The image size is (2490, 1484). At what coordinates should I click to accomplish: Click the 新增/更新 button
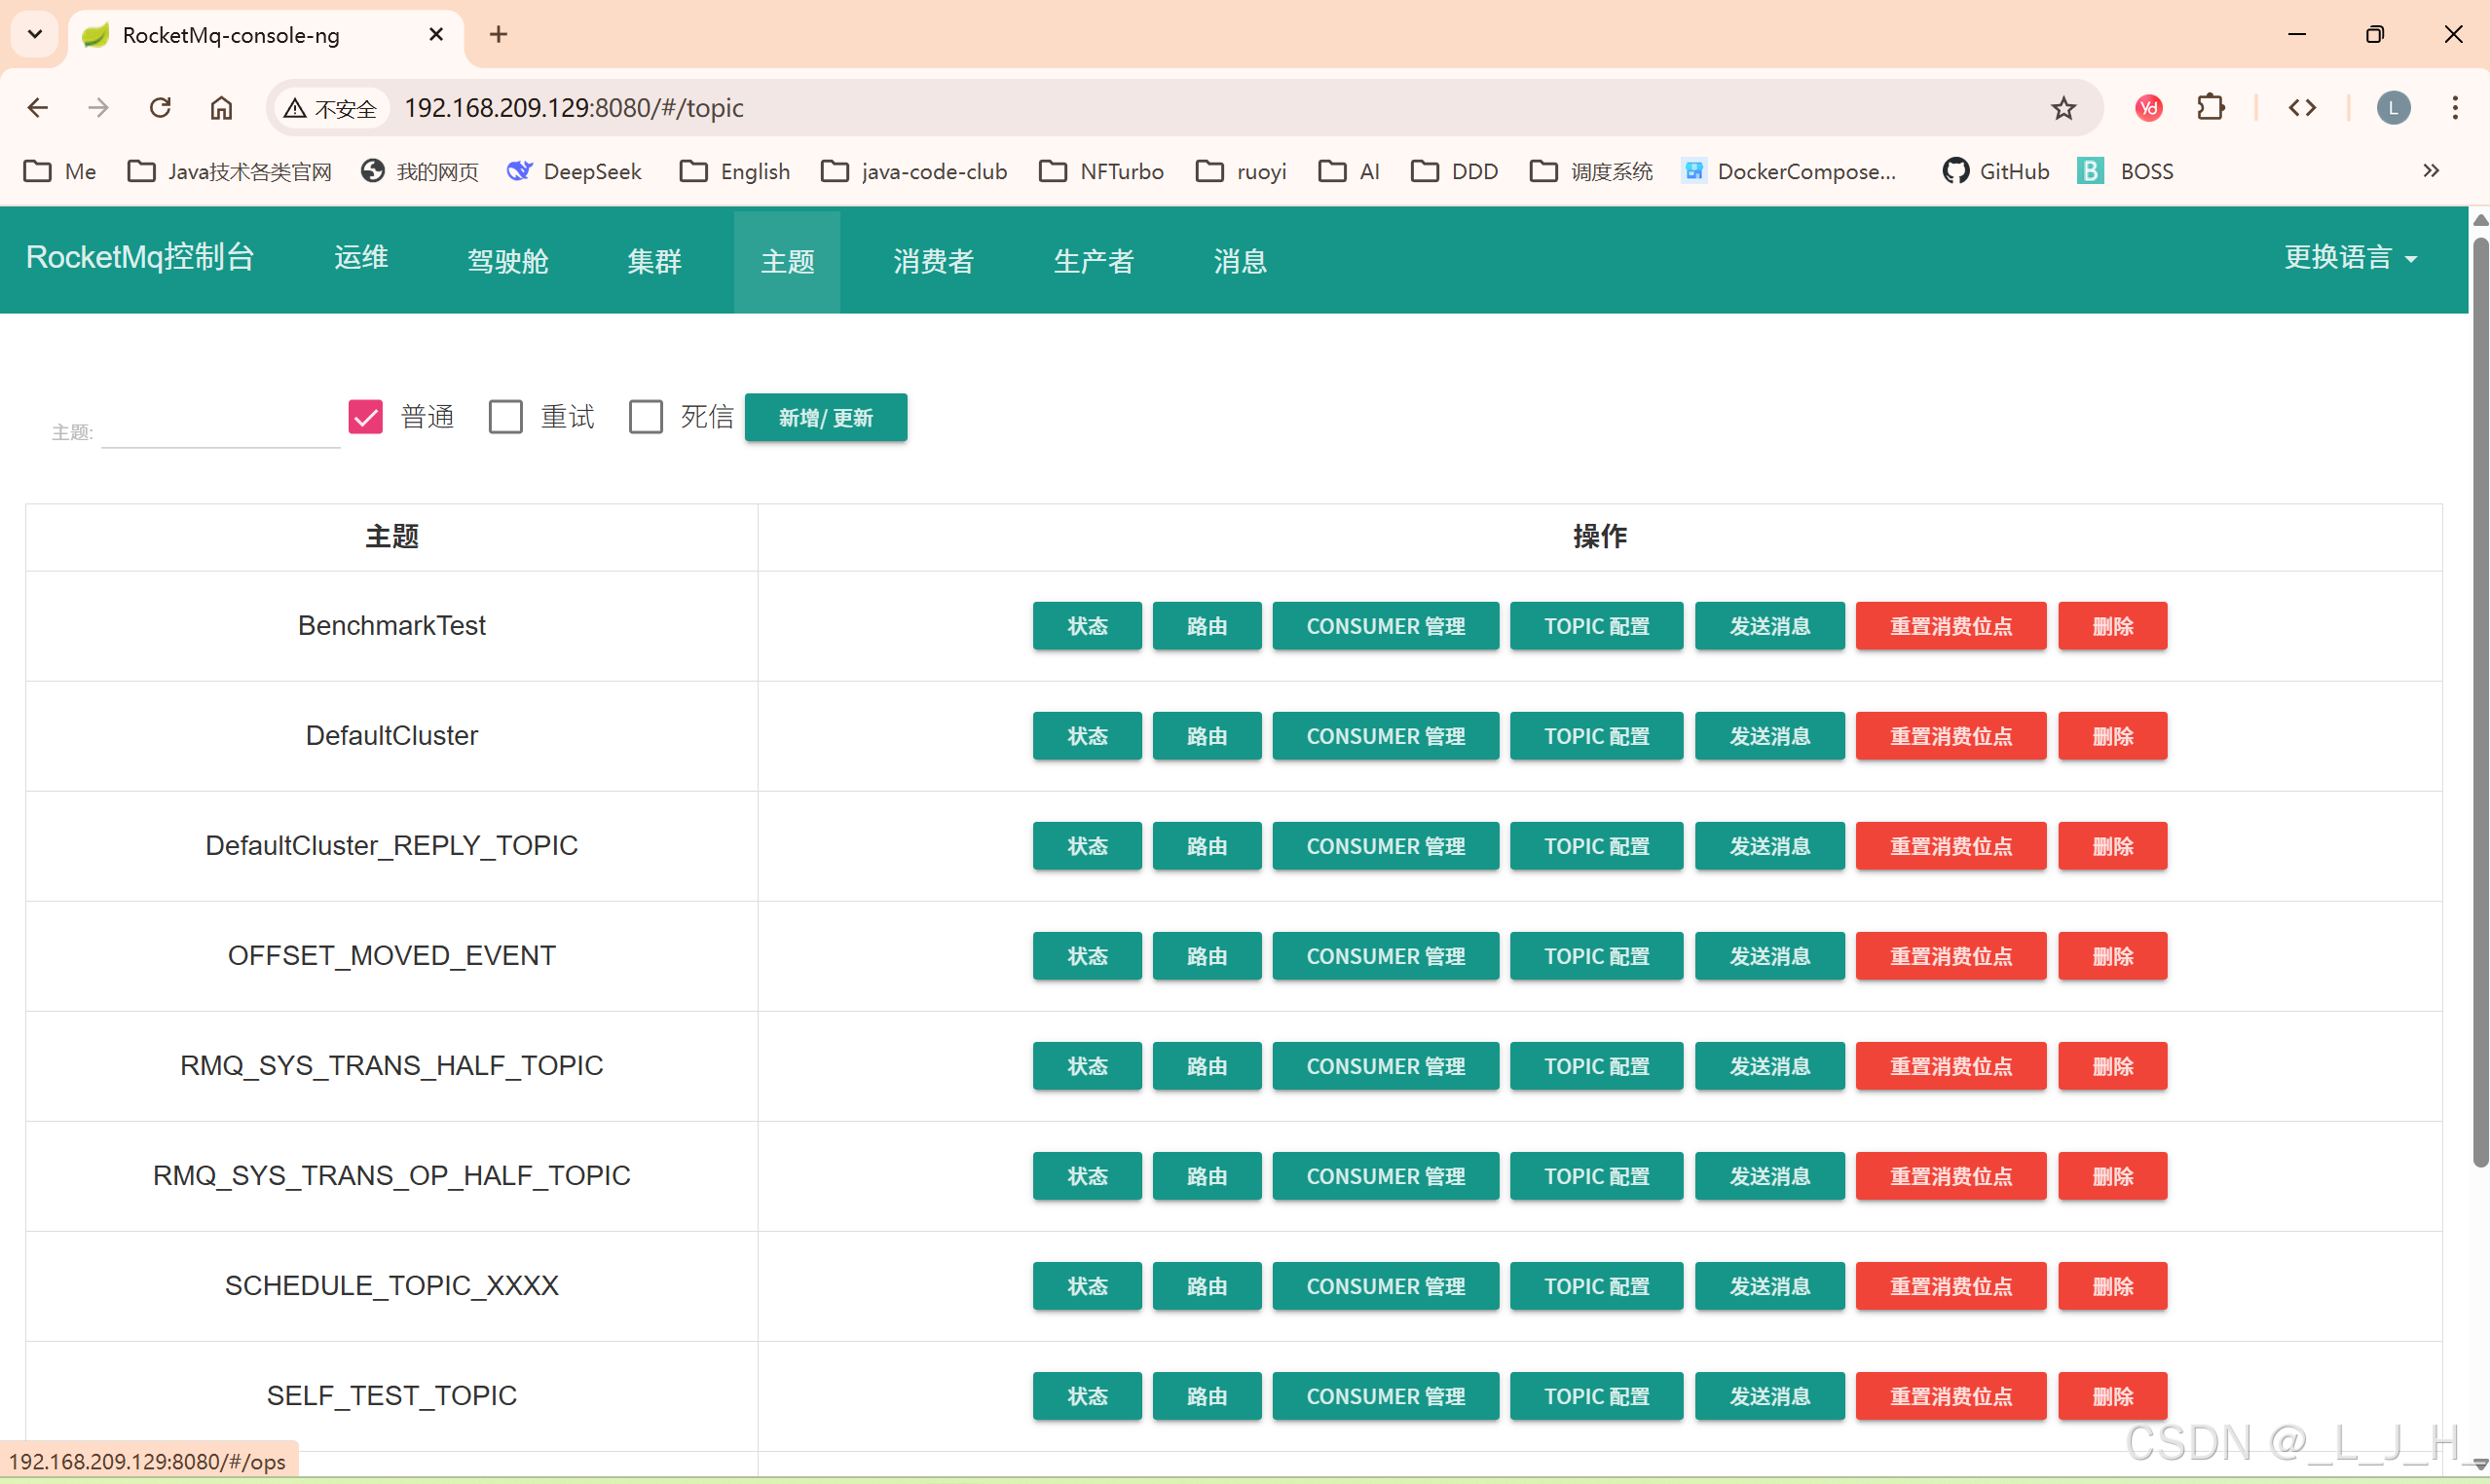pos(826,417)
